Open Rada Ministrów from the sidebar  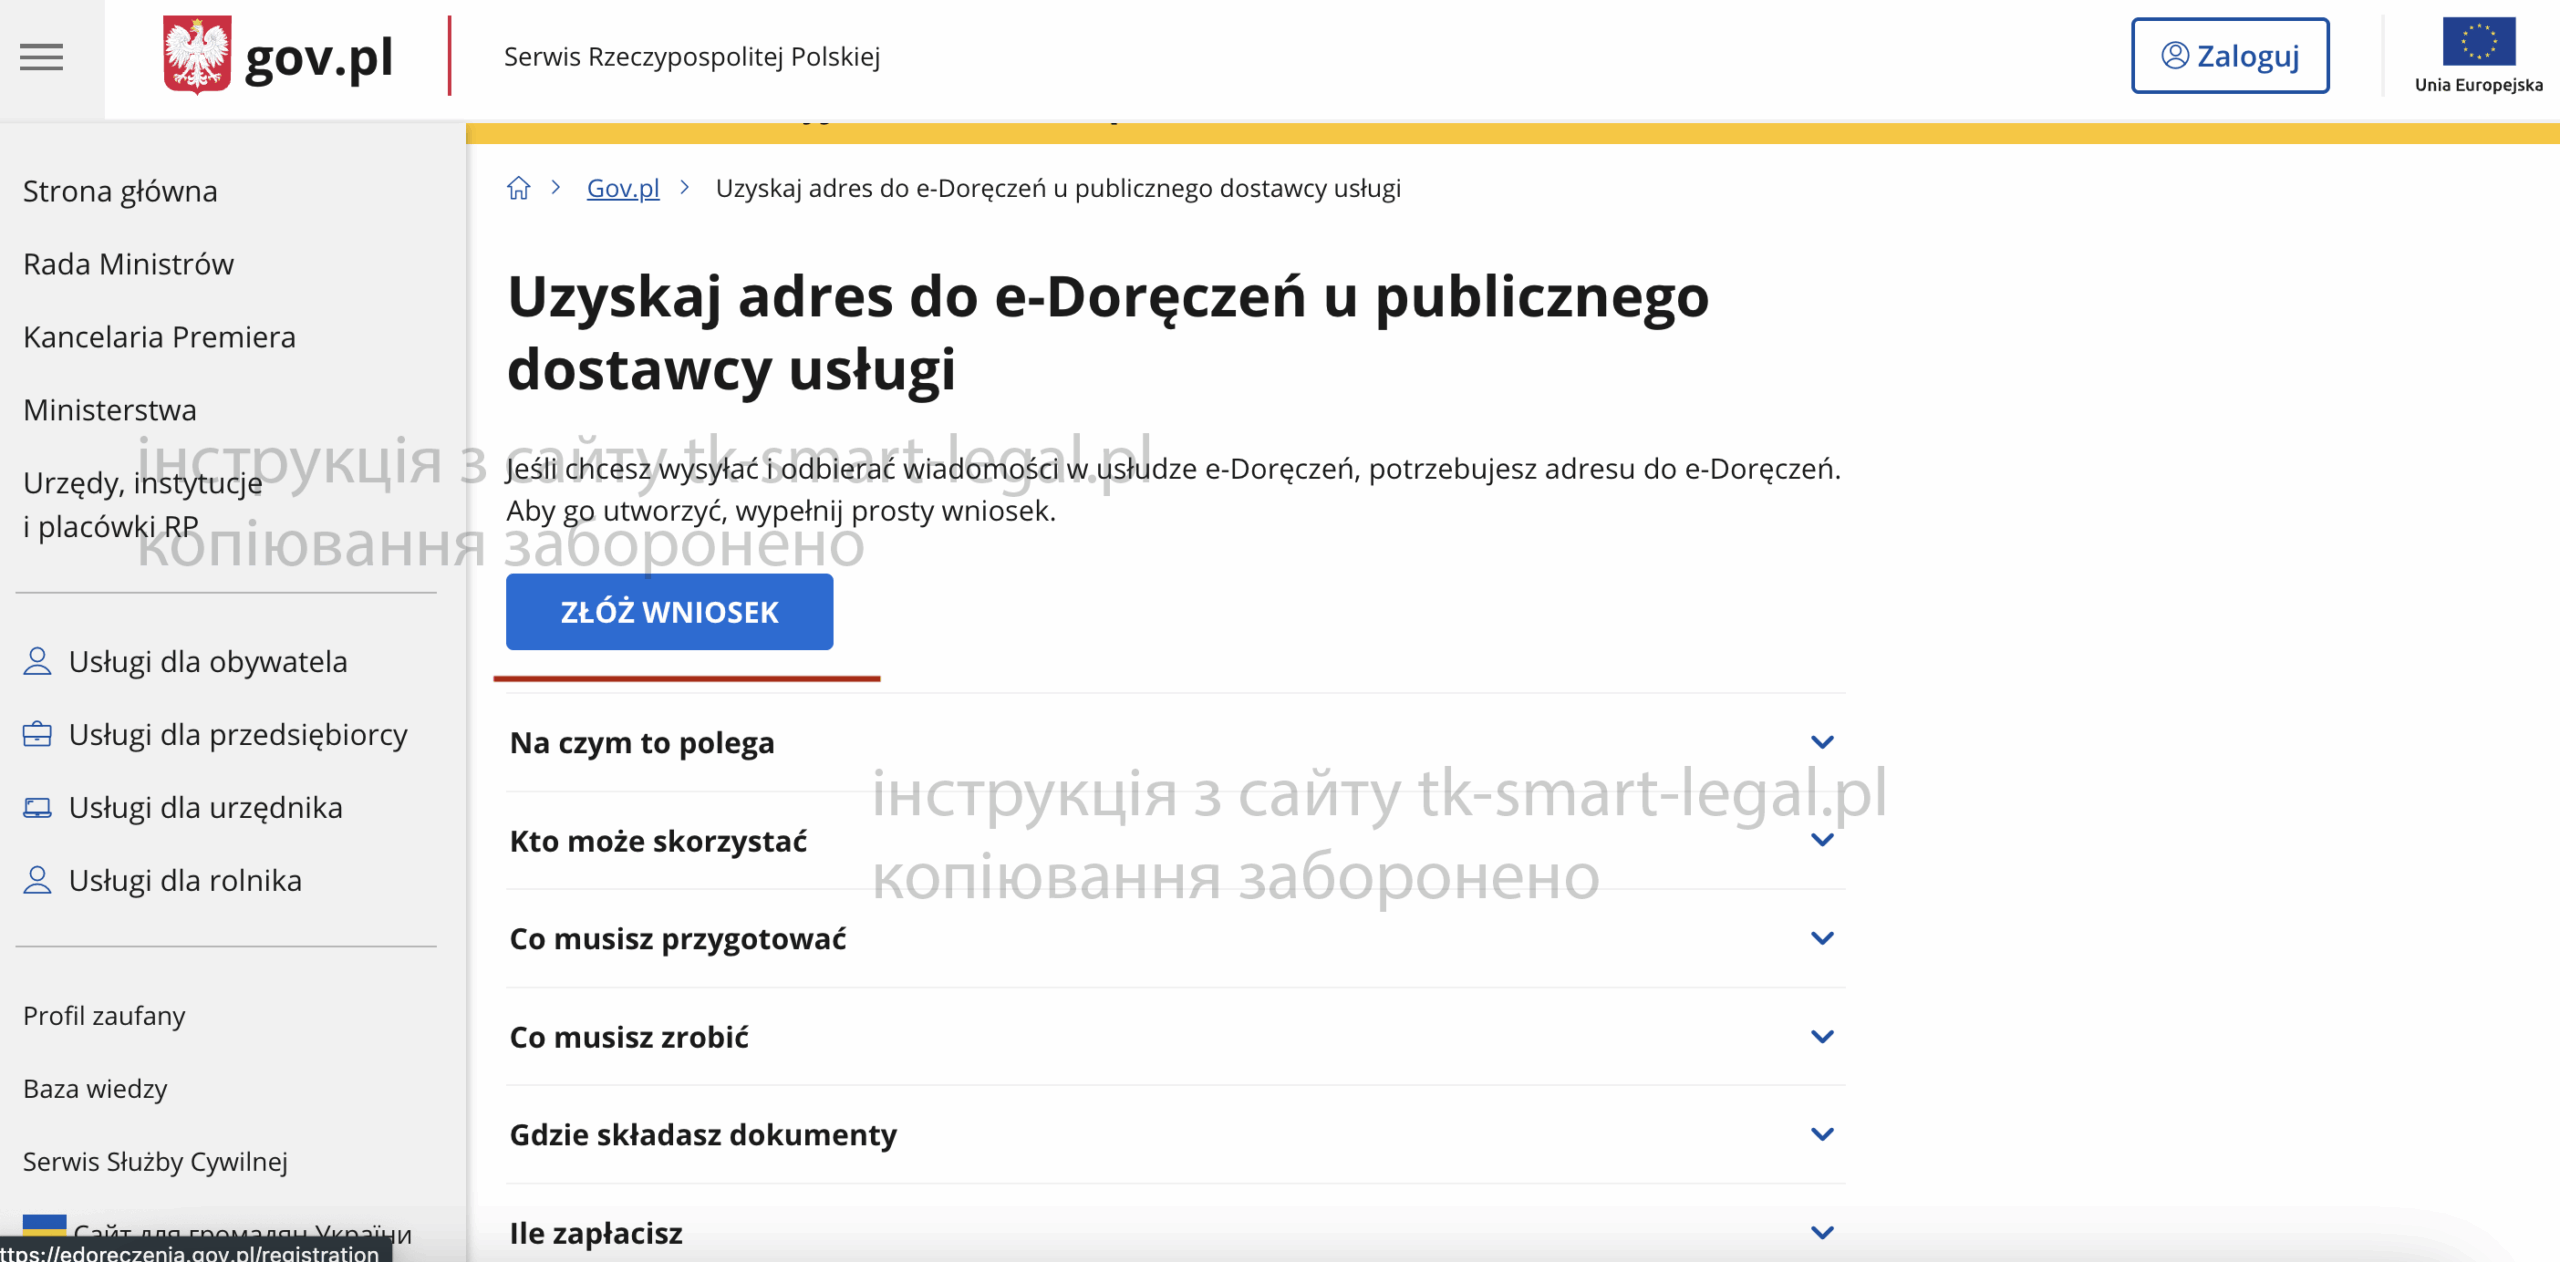point(127,263)
